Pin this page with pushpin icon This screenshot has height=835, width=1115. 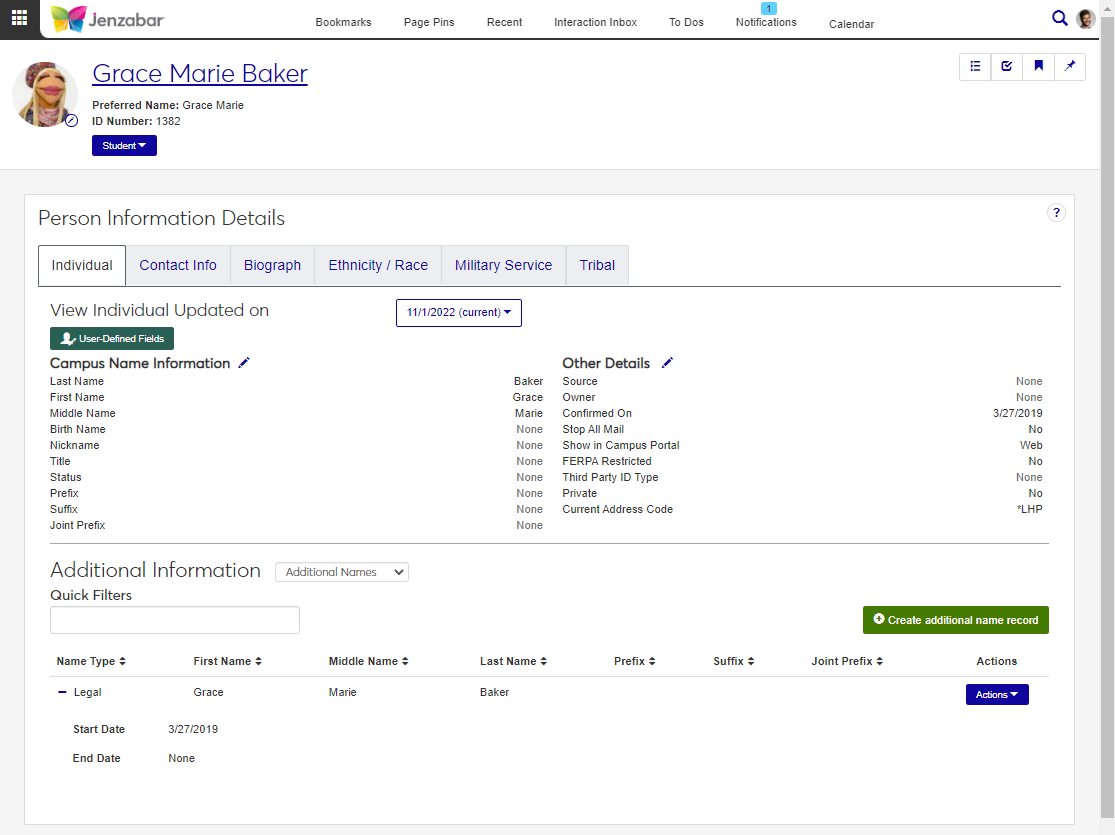[x=1070, y=66]
